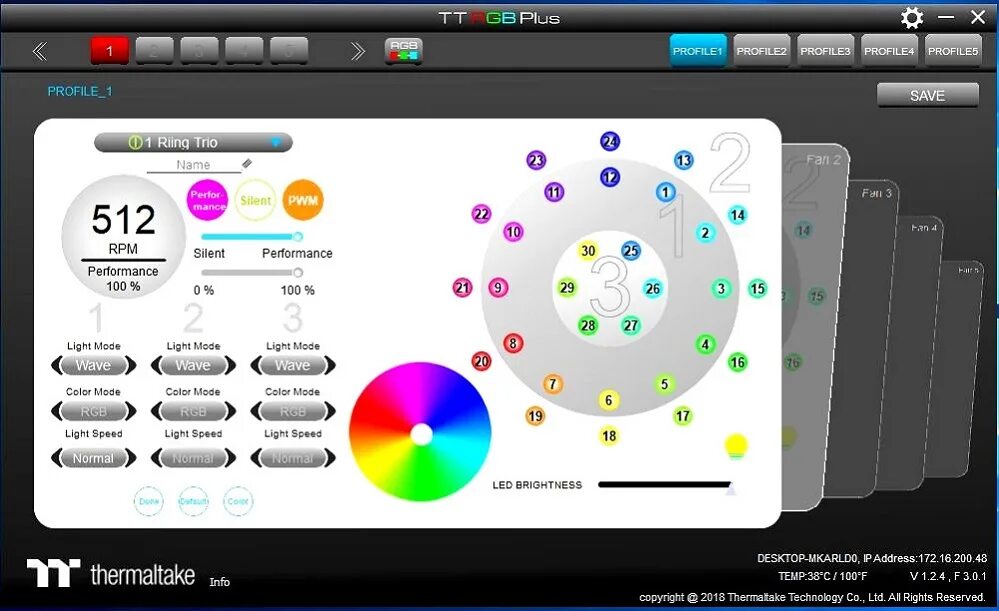
Task: Select LED number 4
Action: pos(705,345)
